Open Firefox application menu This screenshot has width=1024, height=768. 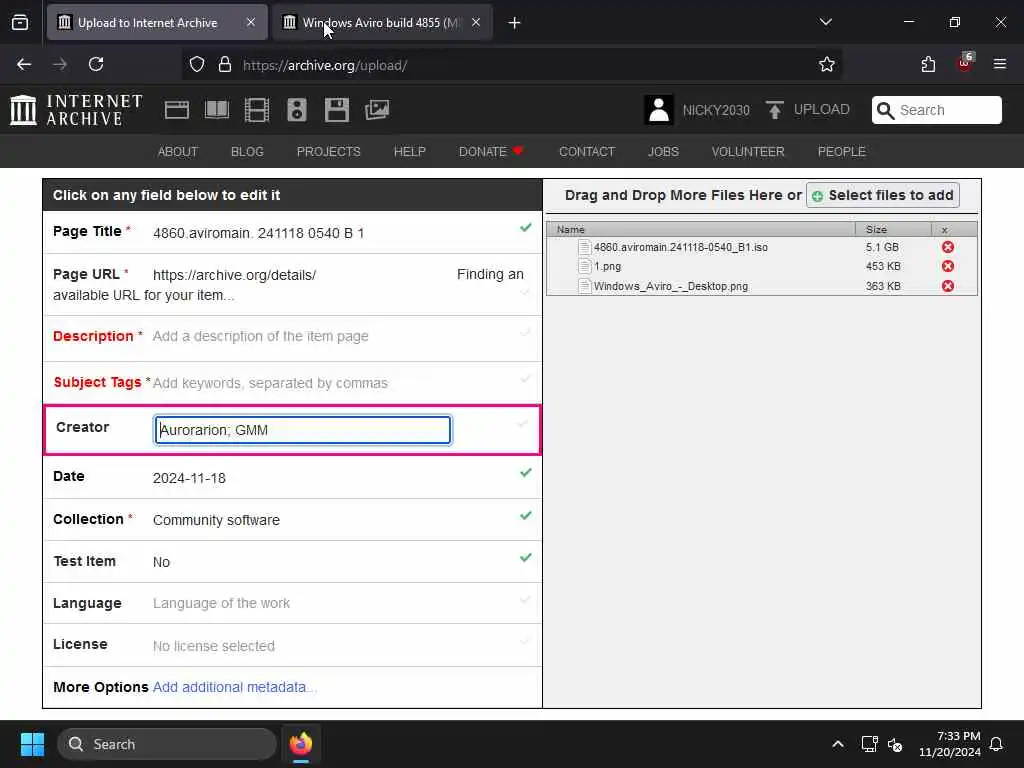pos(1000,64)
